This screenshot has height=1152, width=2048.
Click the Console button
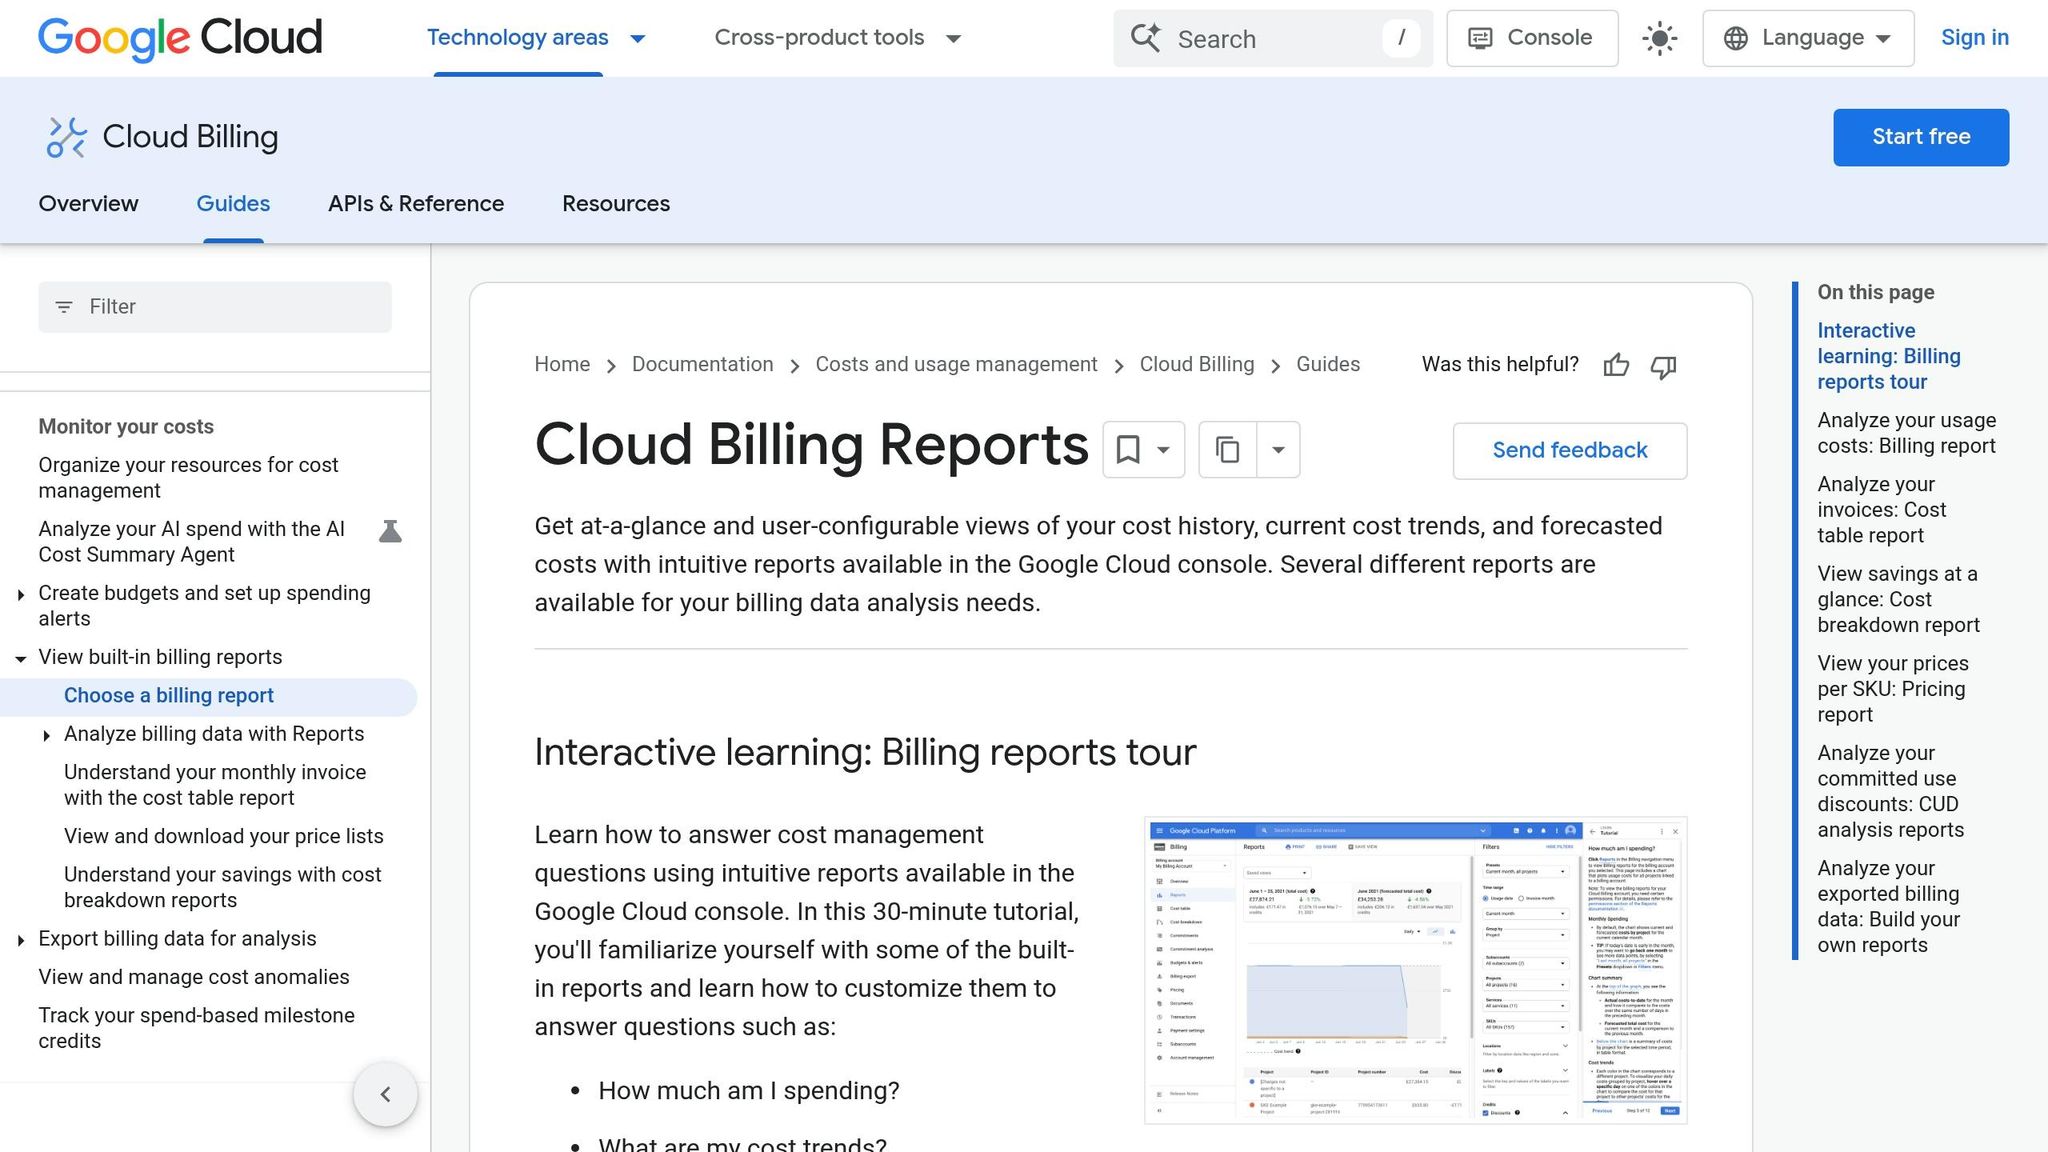point(1532,38)
